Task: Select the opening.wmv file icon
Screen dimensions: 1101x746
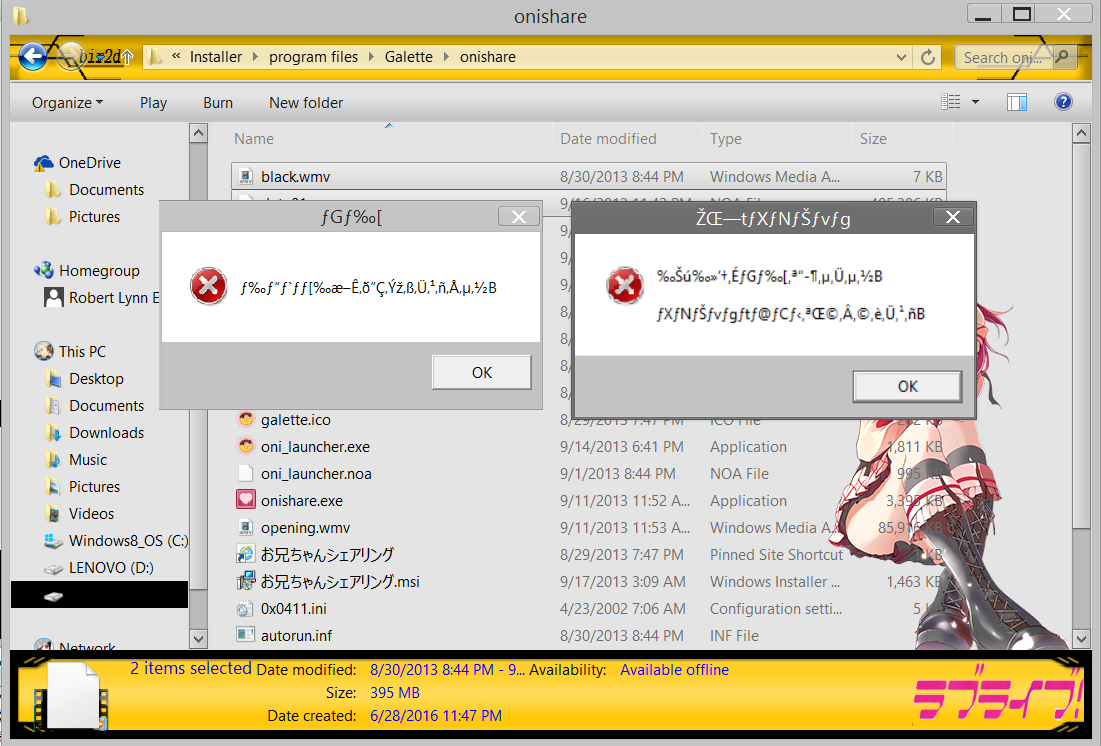Action: coord(245,528)
